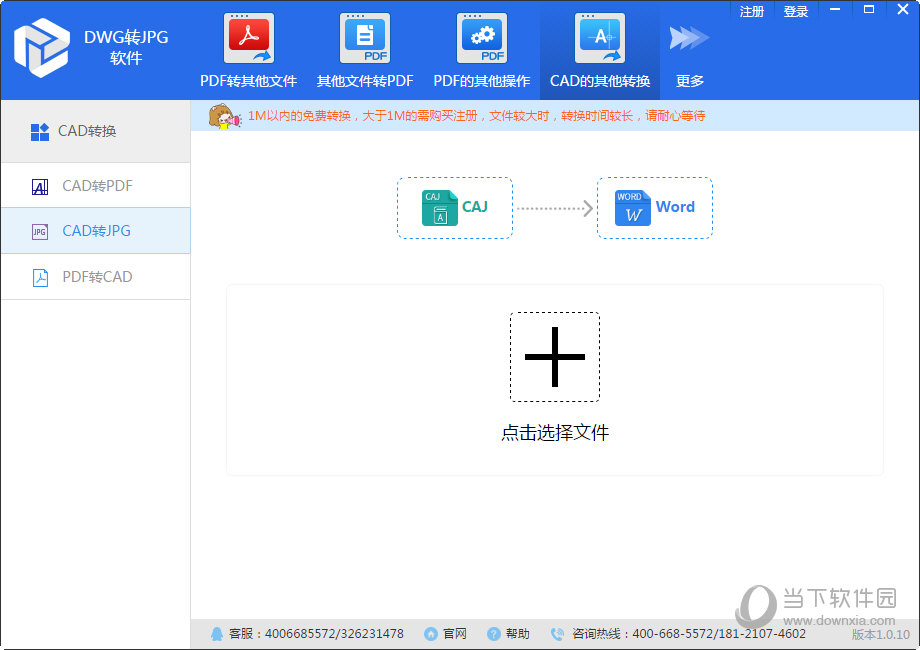The height and width of the screenshot is (650, 920).
Task: Click the orange 1M以内的免费转换 notice text
Action: 476,116
